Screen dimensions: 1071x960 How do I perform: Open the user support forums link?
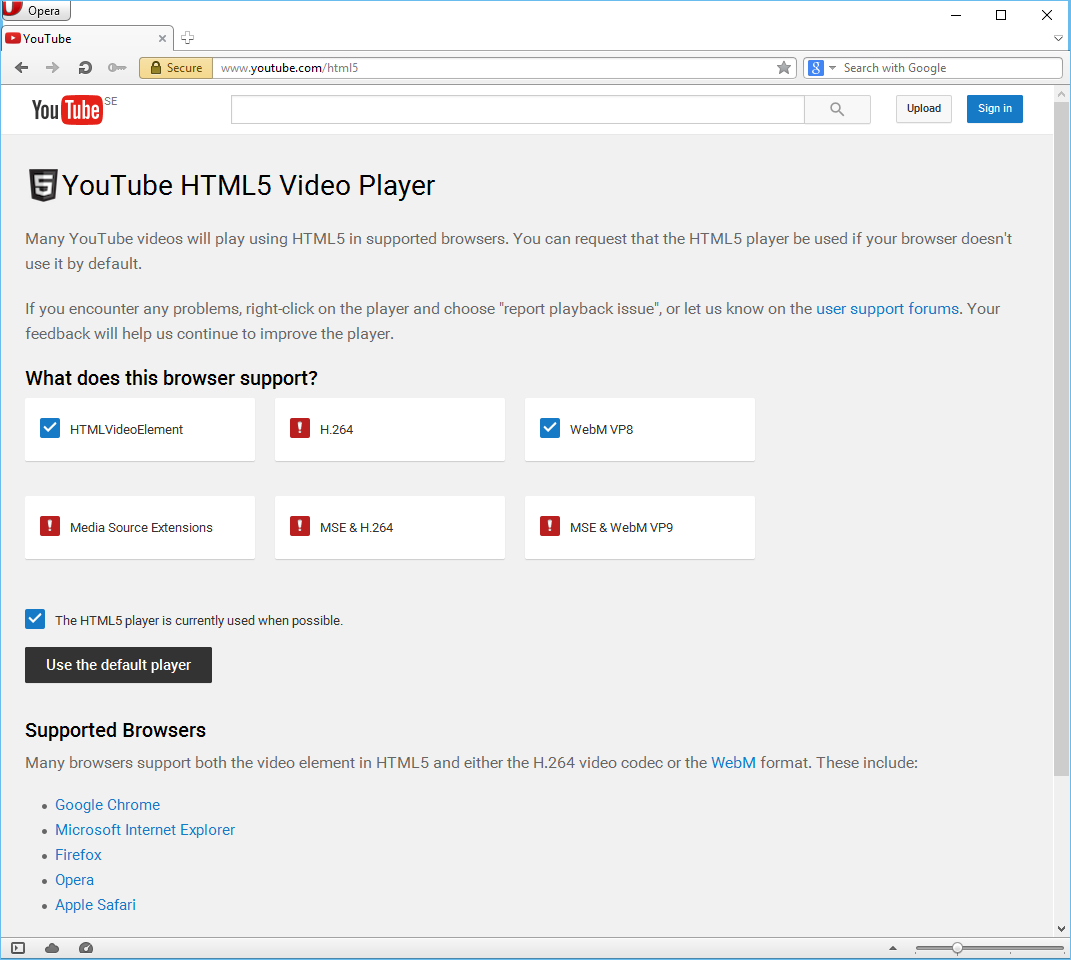pyautogui.click(x=887, y=309)
